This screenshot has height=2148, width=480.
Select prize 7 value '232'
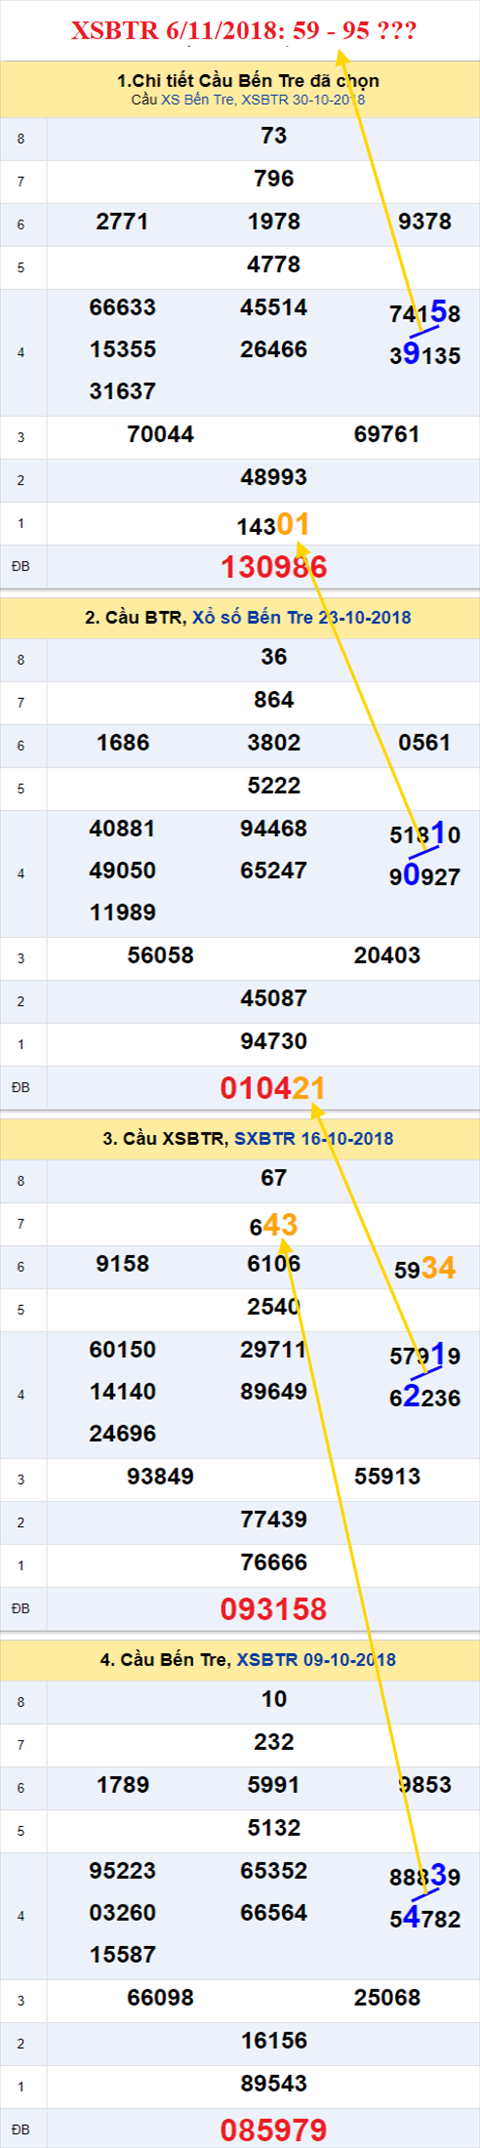[x=273, y=1742]
